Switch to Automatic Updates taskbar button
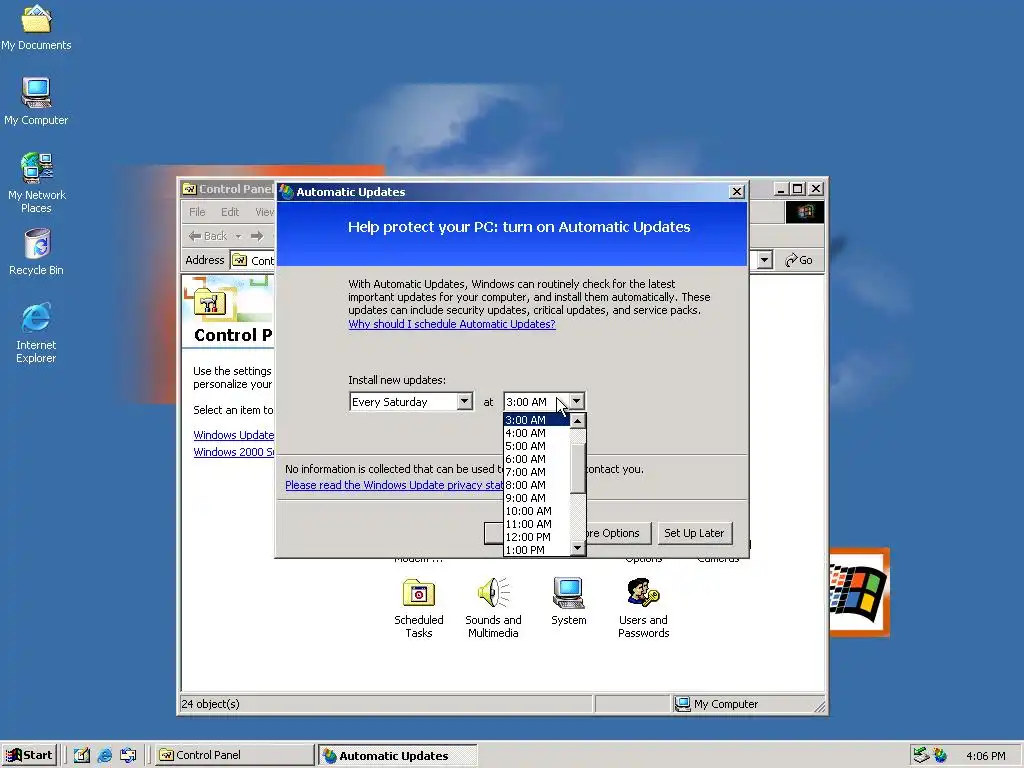 (x=398, y=756)
